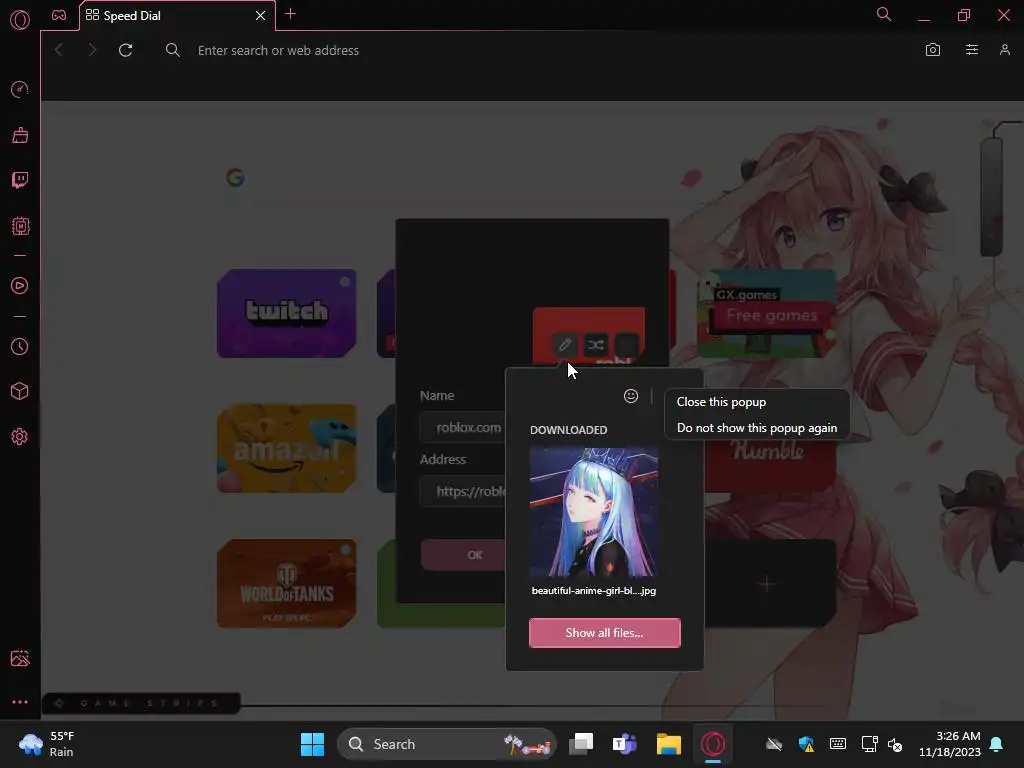Image resolution: width=1024 pixels, height=768 pixels.
Task: Open the World of Tanks tile
Action: (x=287, y=583)
